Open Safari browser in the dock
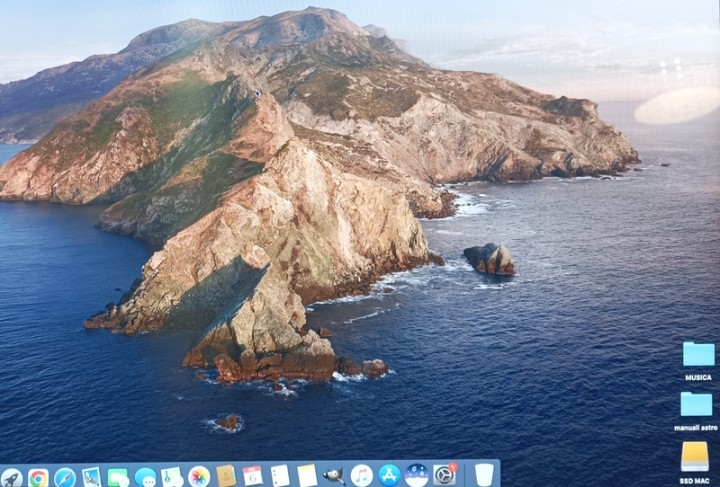 [x=65, y=477]
